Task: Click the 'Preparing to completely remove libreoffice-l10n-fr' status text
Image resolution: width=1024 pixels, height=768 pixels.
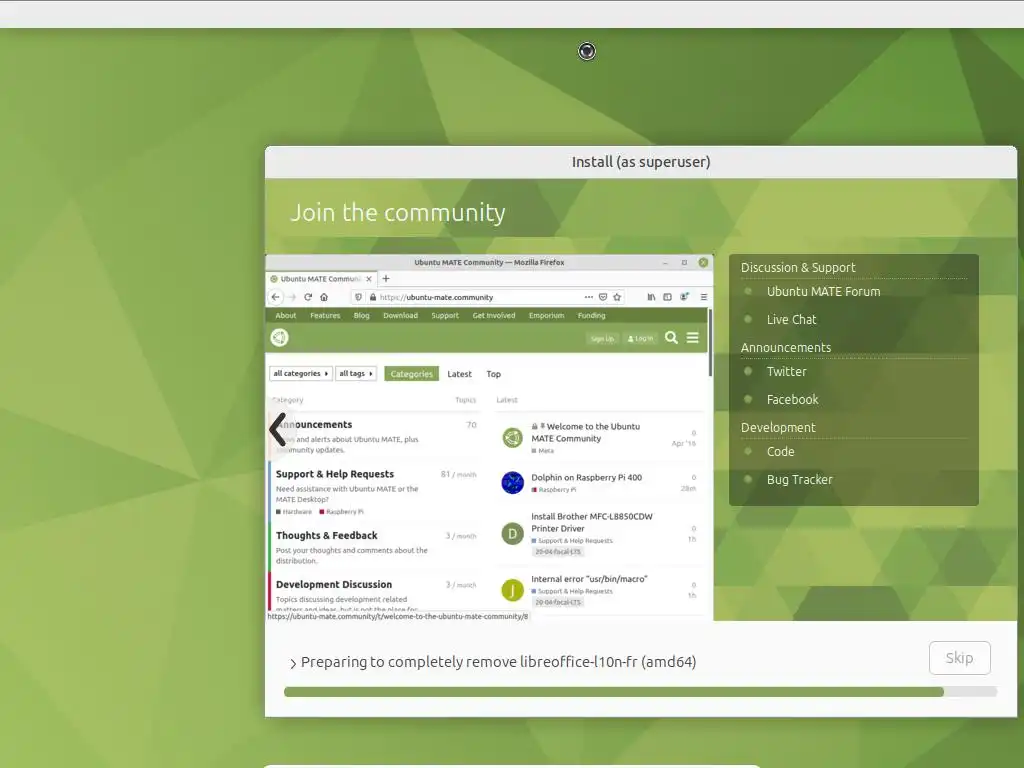Action: [x=498, y=662]
